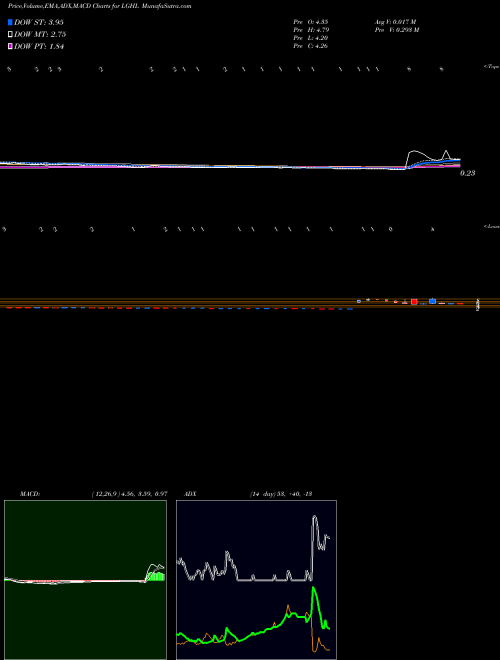This screenshot has height=660, width=500.
Task: Click the chart title text for LGHL
Action: [99, 7]
